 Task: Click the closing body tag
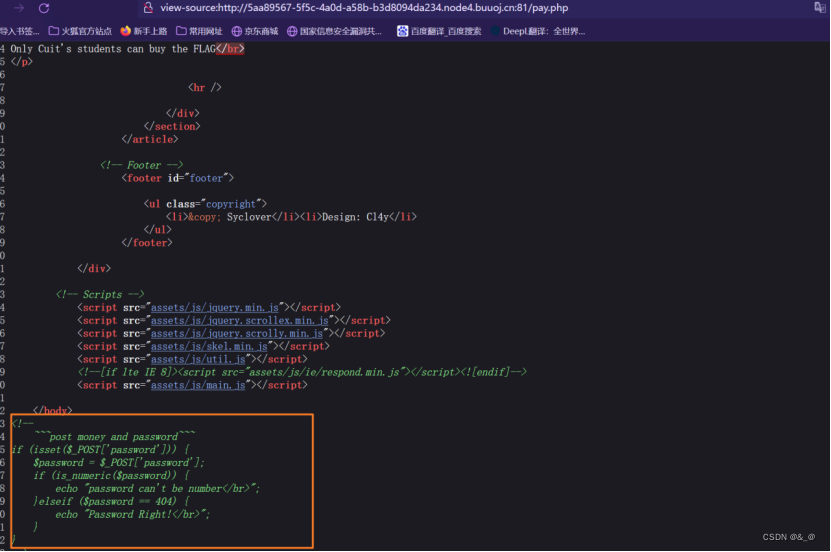point(52,411)
